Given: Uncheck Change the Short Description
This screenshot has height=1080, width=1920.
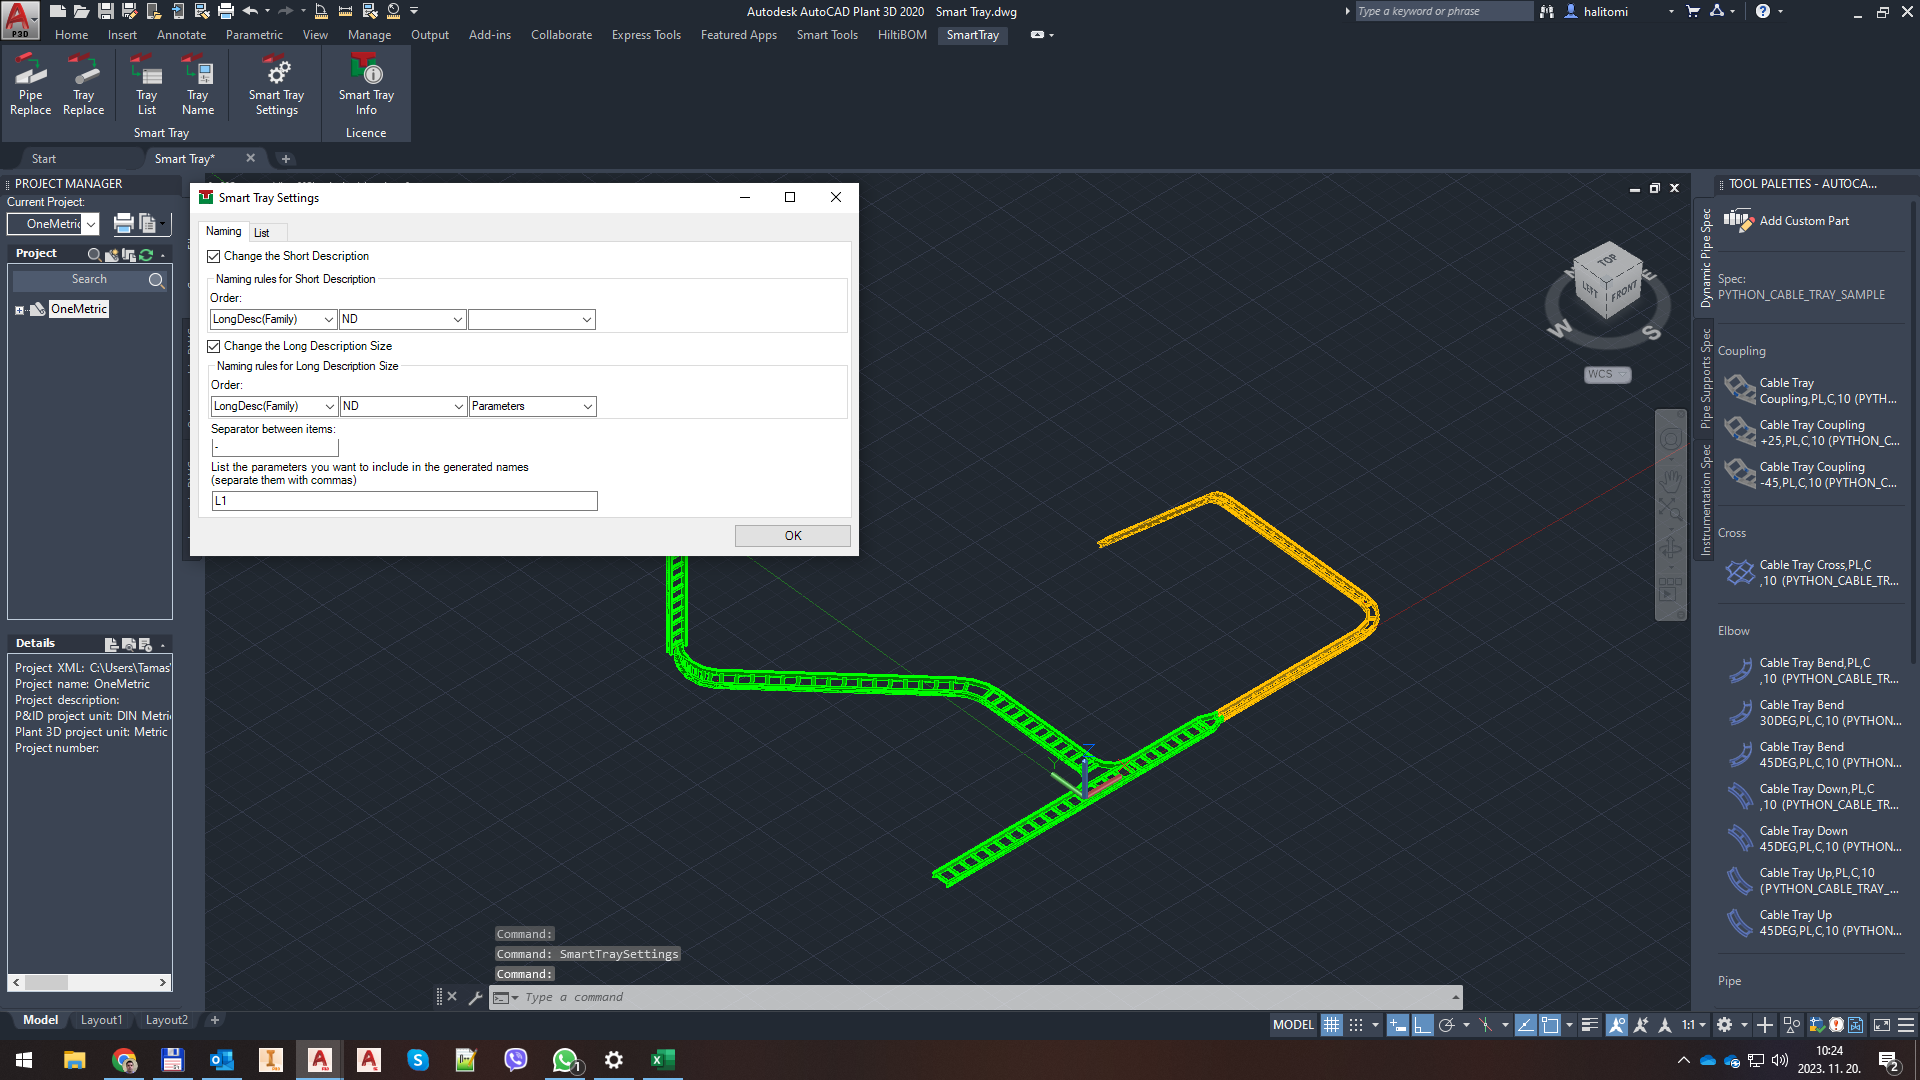Looking at the screenshot, I should pyautogui.click(x=214, y=257).
